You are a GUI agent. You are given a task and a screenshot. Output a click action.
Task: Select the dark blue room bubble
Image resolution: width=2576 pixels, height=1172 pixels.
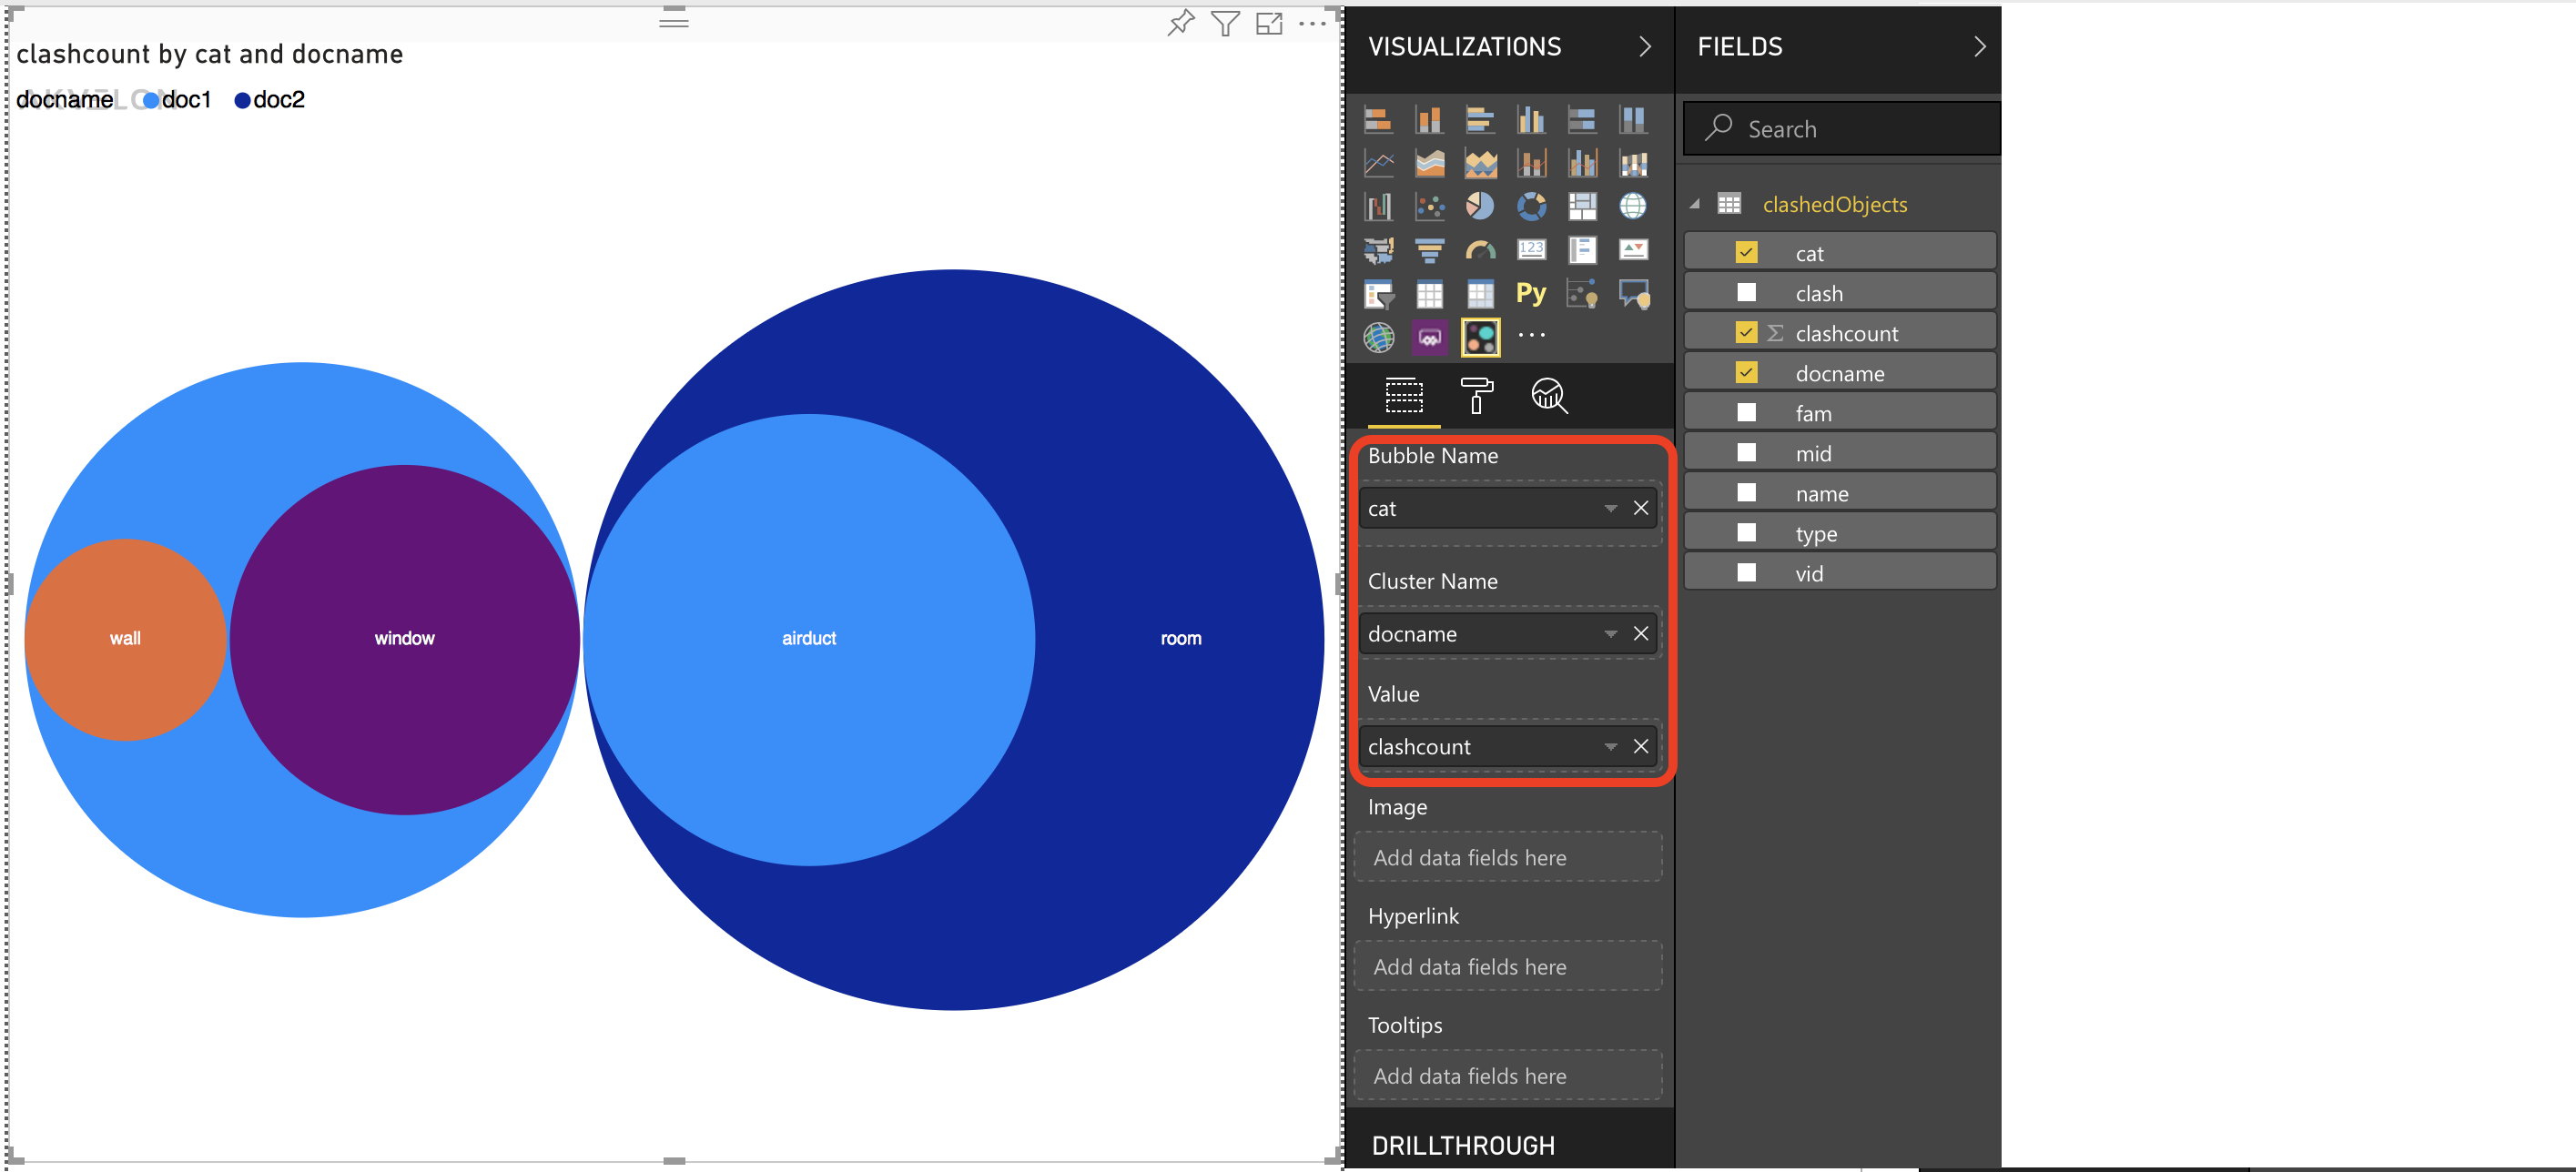(x=1180, y=639)
